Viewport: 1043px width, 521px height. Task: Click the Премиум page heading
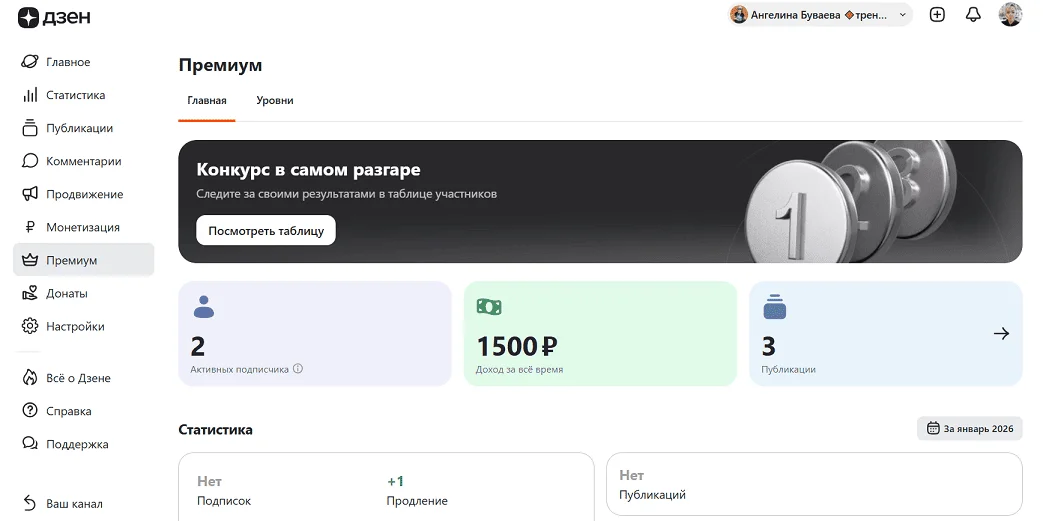point(220,65)
